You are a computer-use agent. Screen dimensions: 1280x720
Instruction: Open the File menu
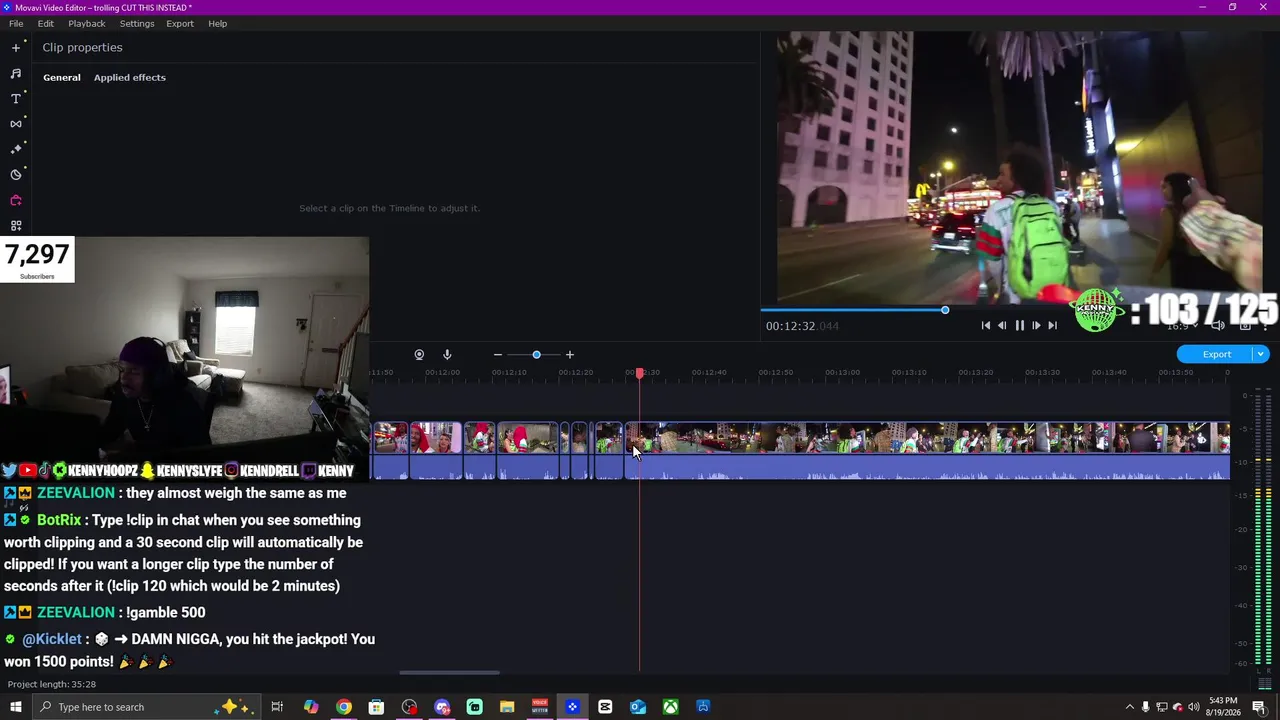coord(16,23)
